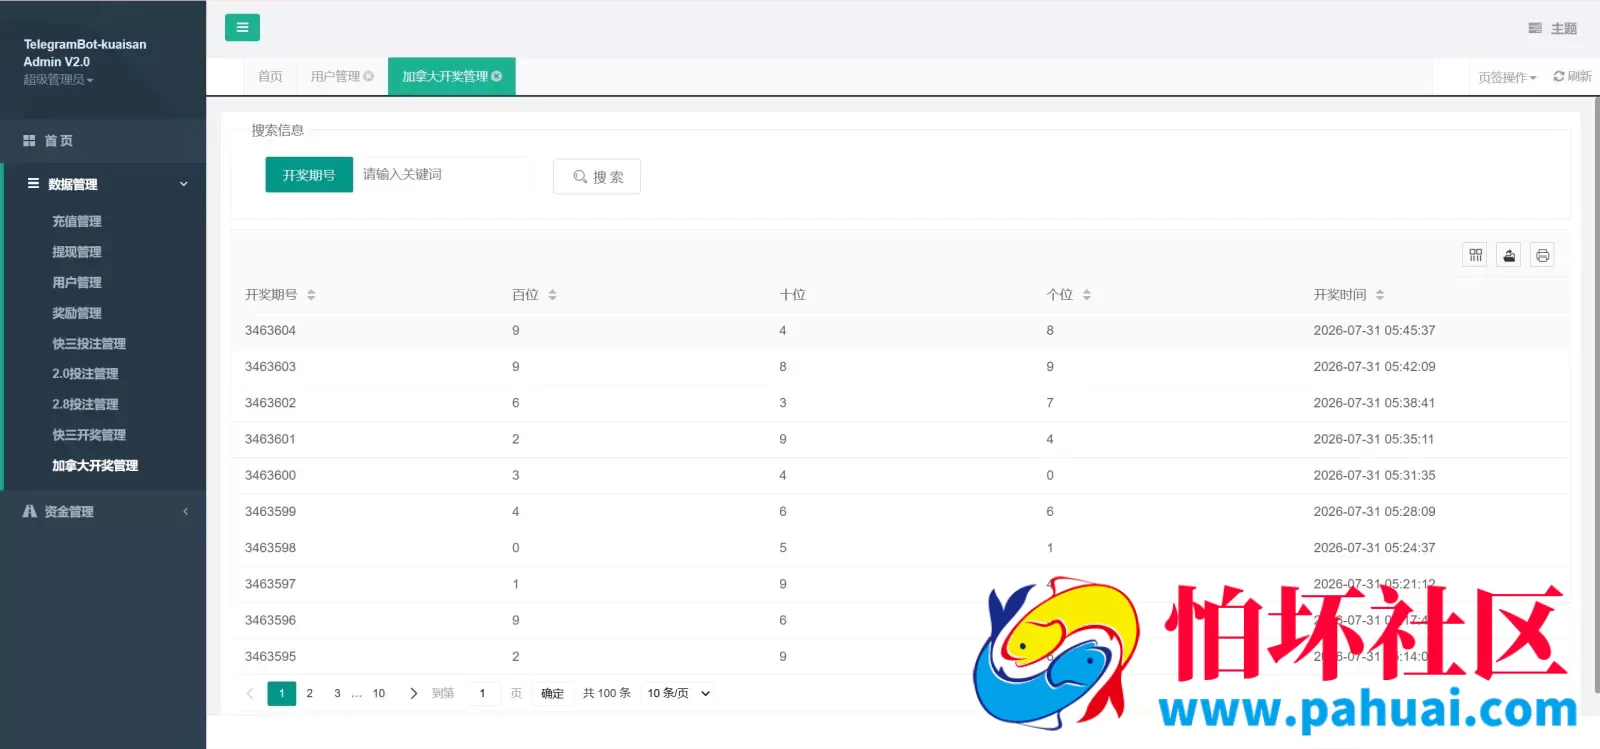Open the 10 条/页 page size dropdown

(x=678, y=693)
